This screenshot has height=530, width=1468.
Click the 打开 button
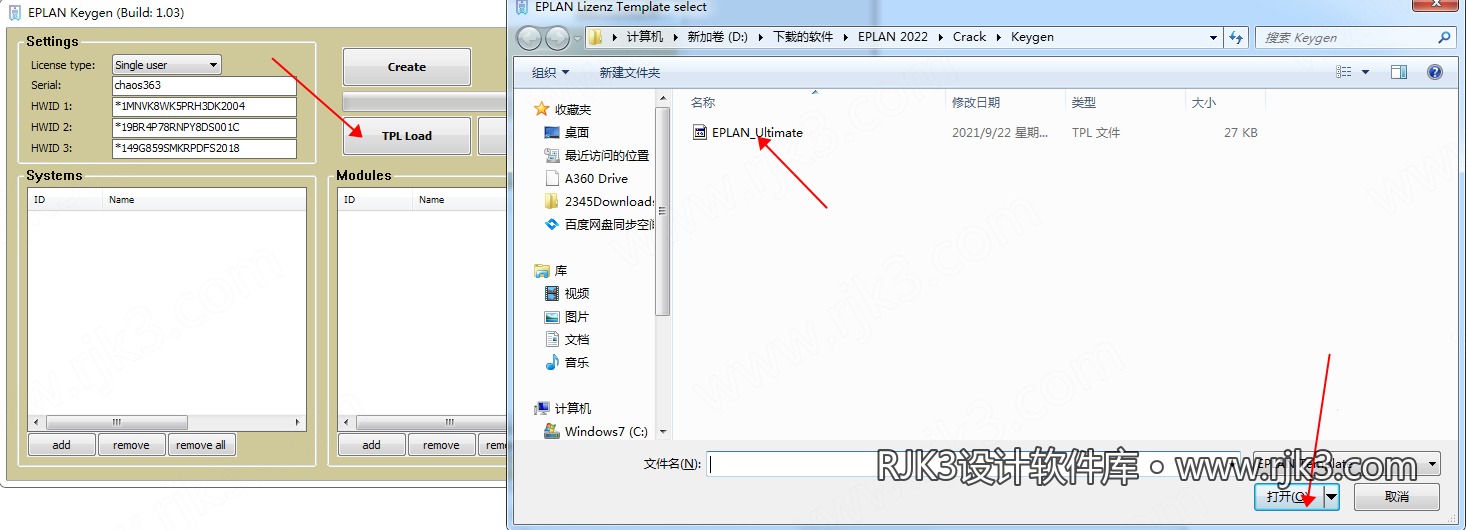(x=1288, y=496)
